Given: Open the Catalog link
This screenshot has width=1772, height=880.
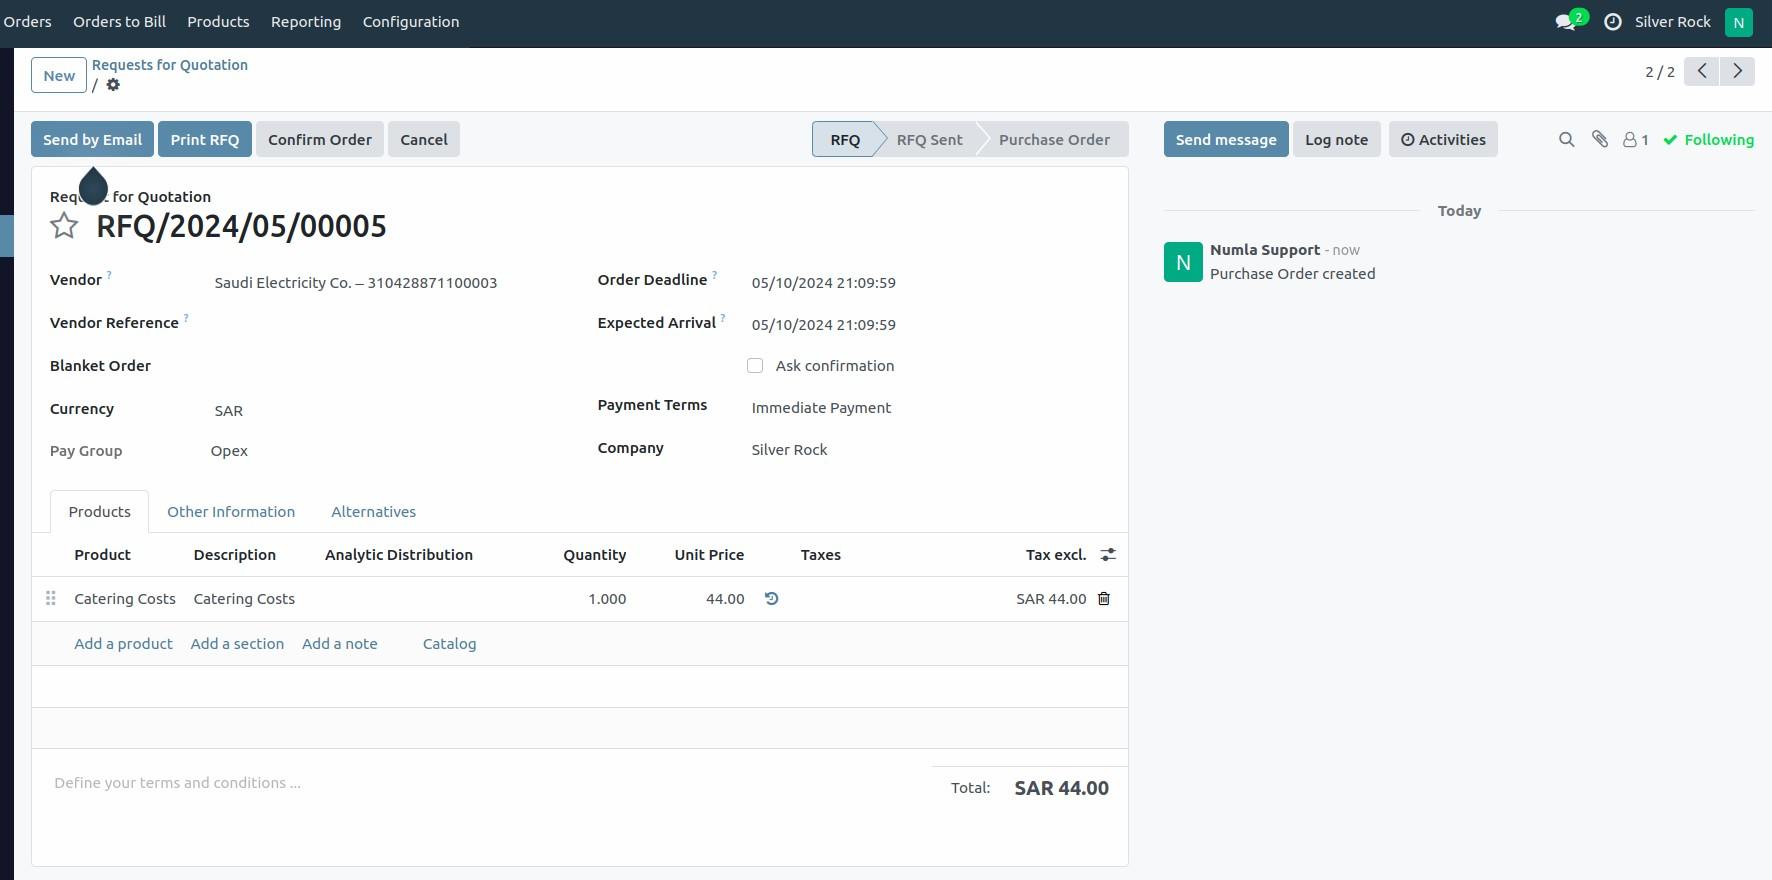Looking at the screenshot, I should click(449, 644).
